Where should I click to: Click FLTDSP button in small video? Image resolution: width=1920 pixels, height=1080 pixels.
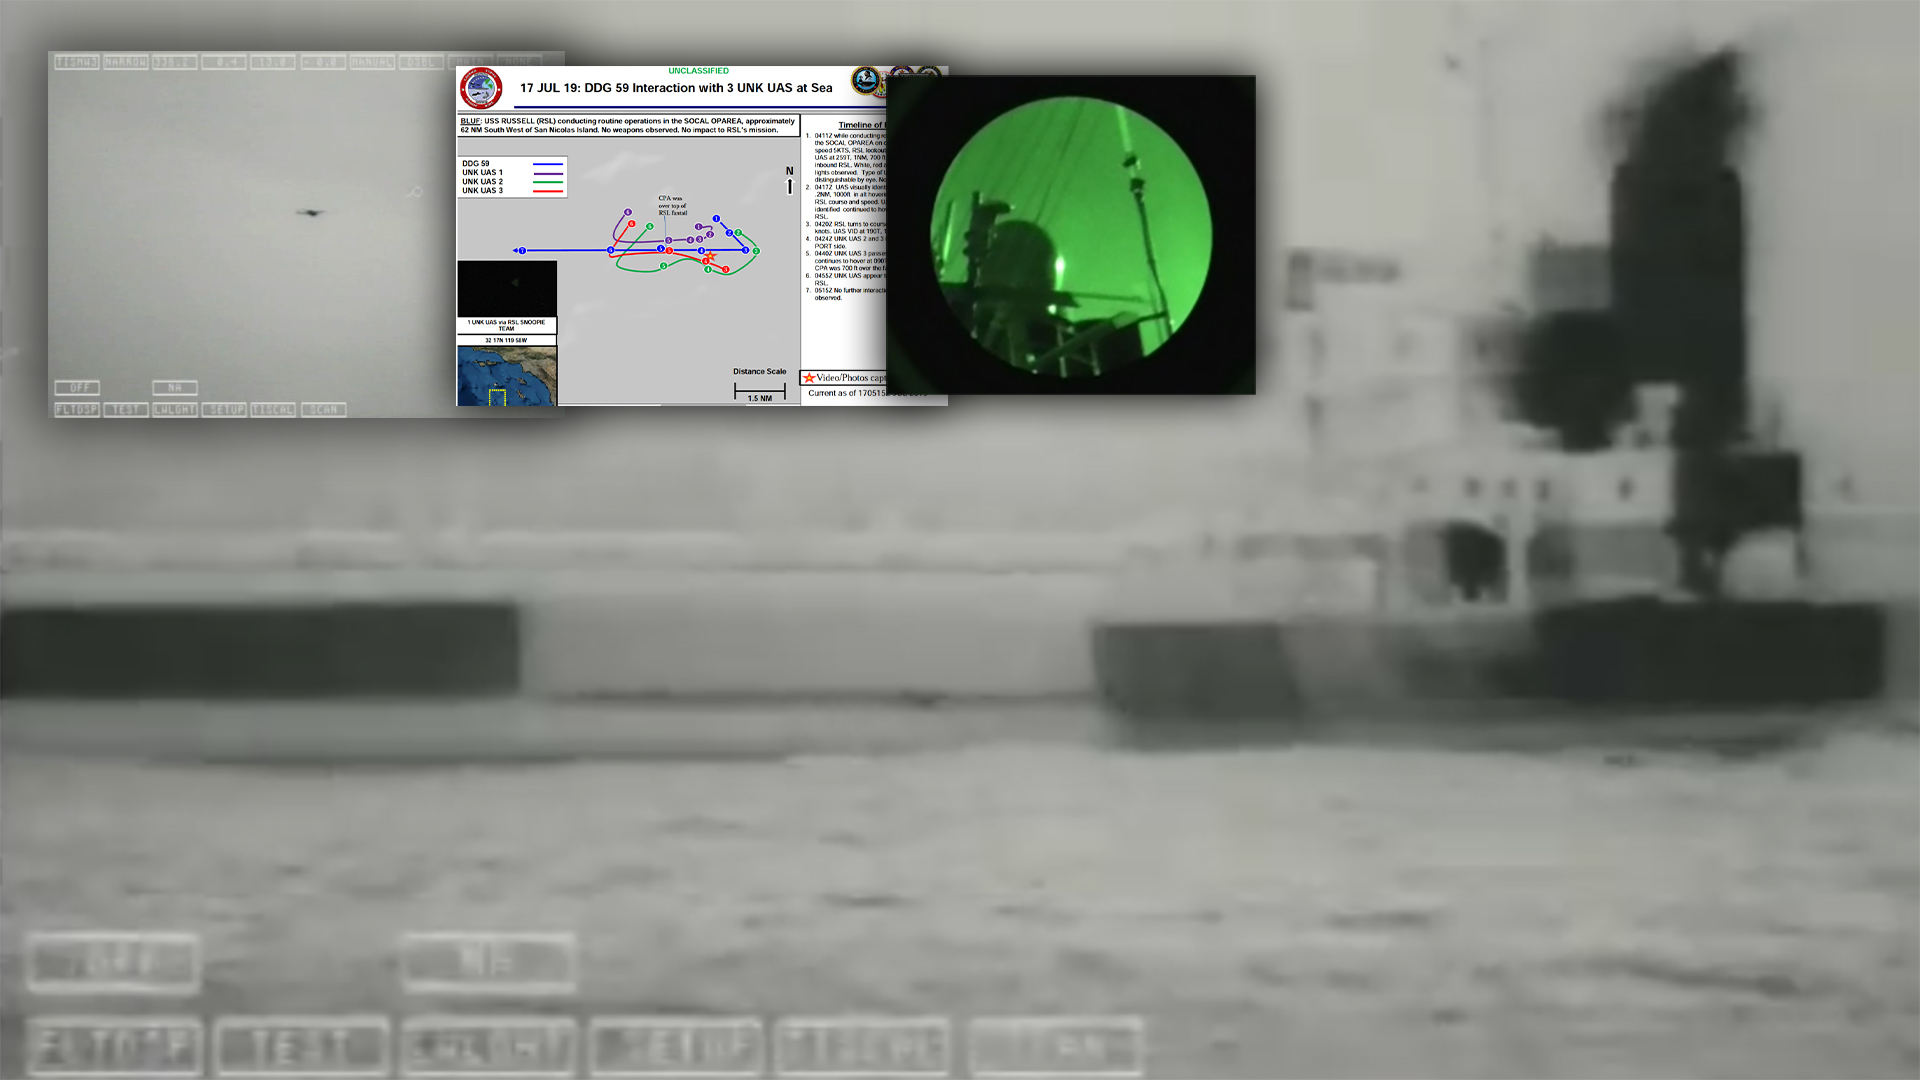(x=77, y=410)
